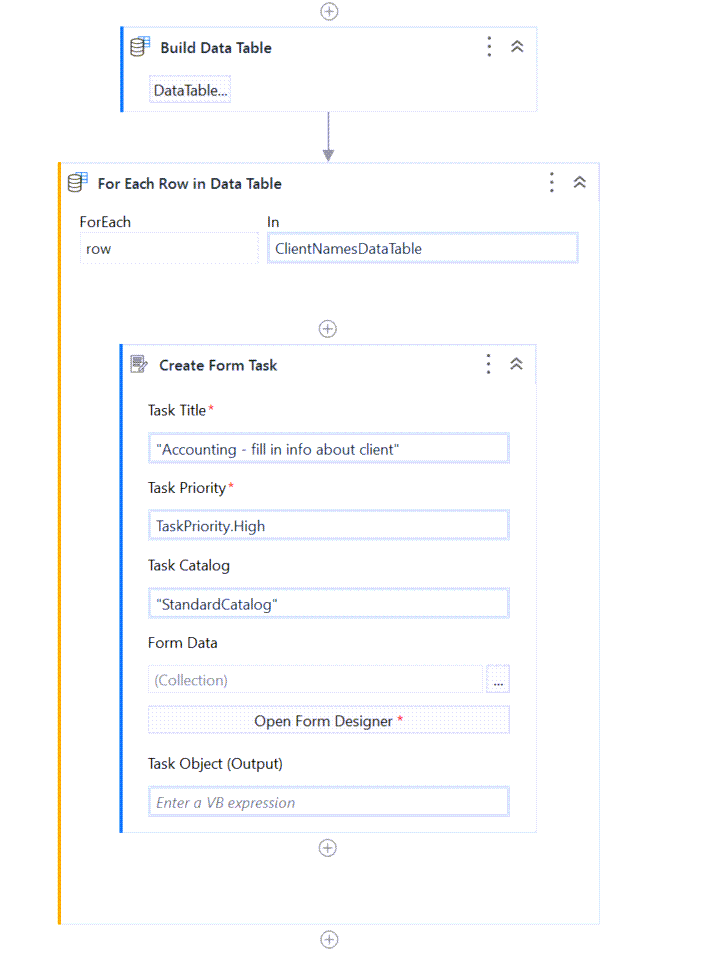The height and width of the screenshot is (956, 716).
Task: Add activity below Create Form Task
Action: click(x=327, y=848)
